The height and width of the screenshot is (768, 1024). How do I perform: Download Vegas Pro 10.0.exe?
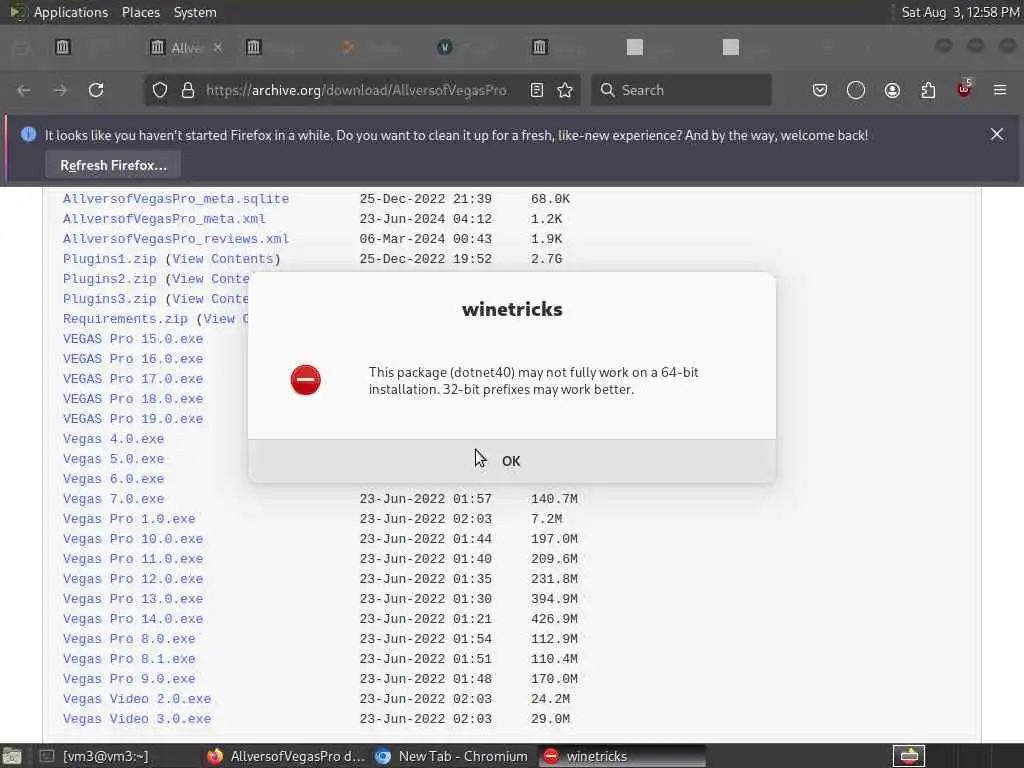coord(133,539)
